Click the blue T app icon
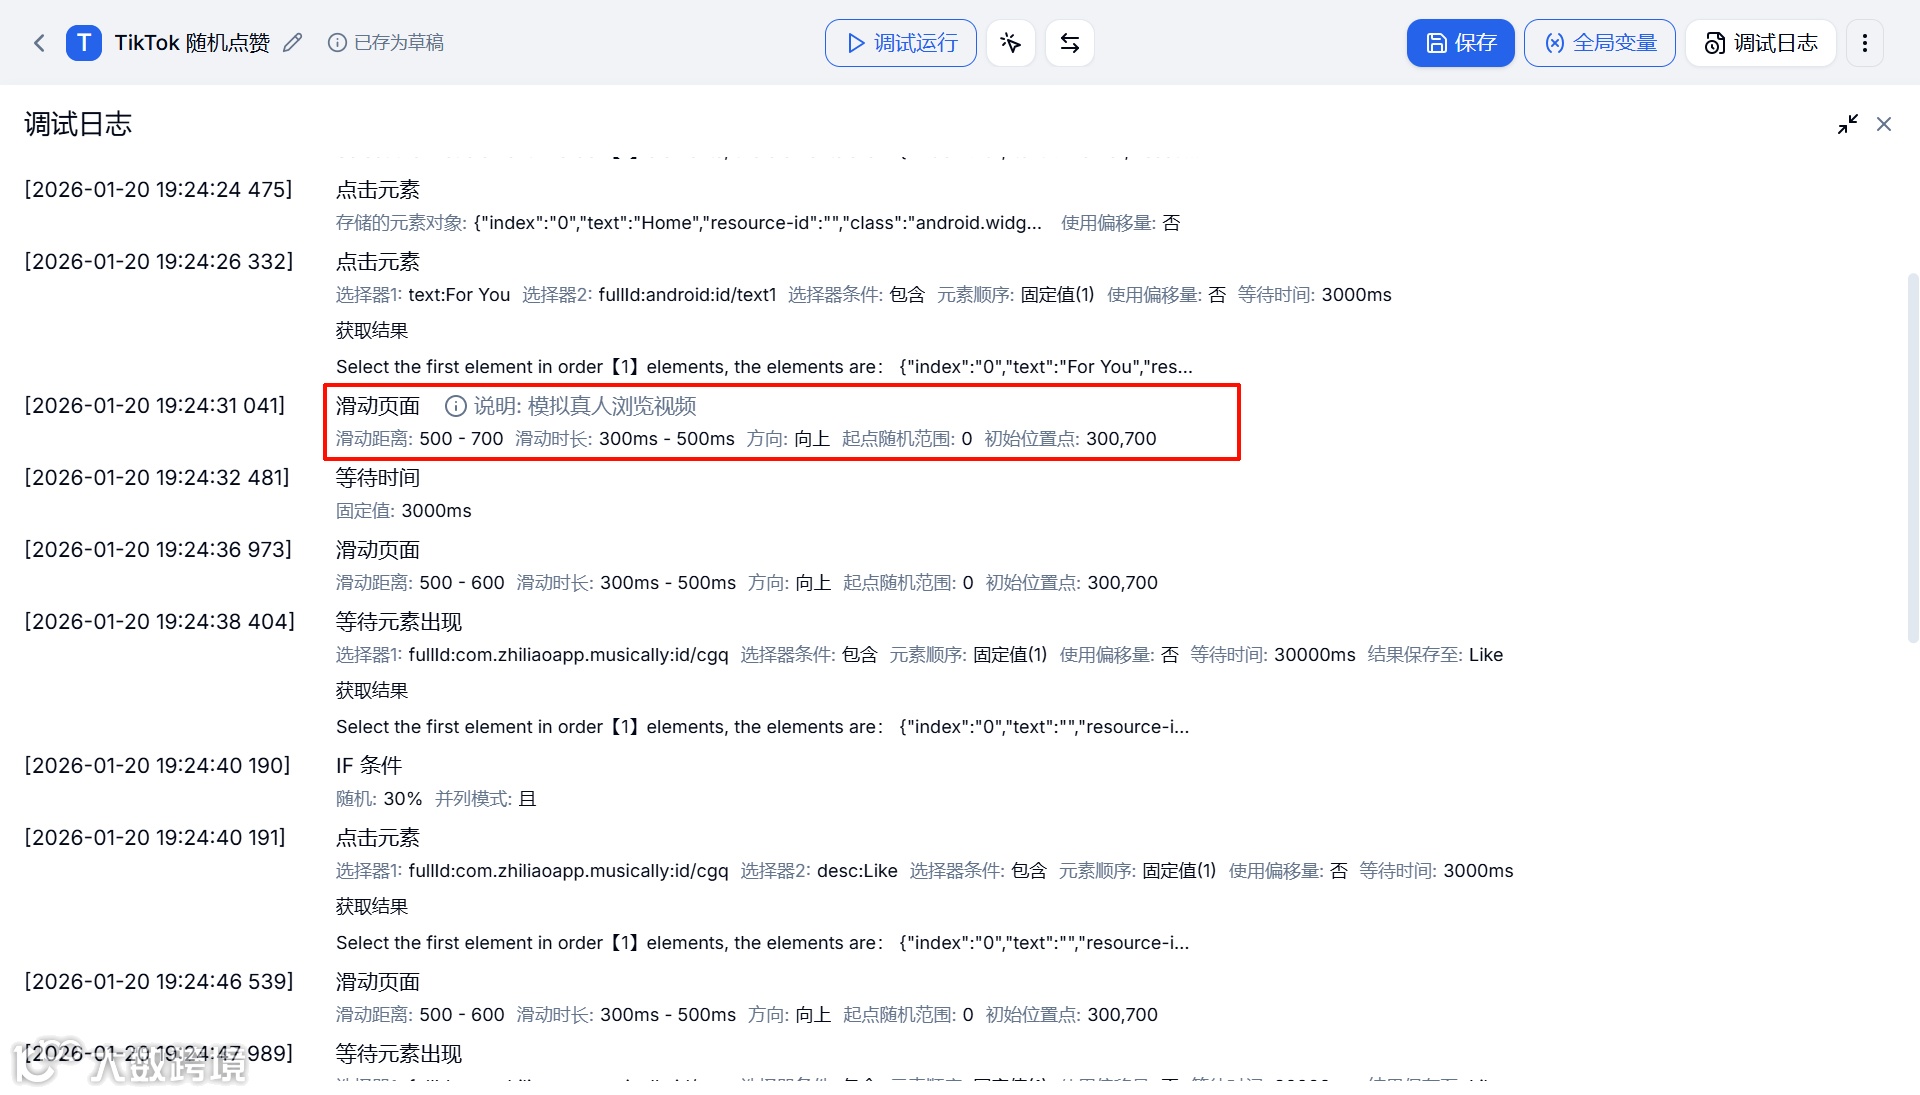This screenshot has width=1920, height=1095. coord(84,43)
